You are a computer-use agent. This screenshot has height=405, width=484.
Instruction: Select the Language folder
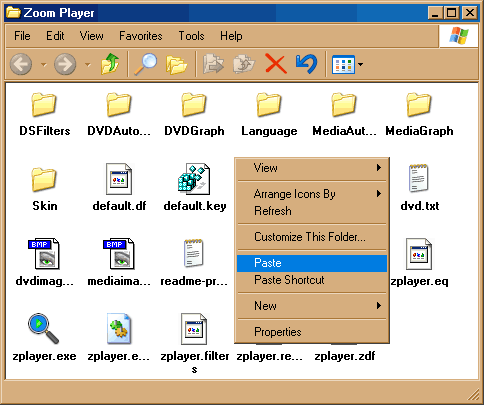269,114
